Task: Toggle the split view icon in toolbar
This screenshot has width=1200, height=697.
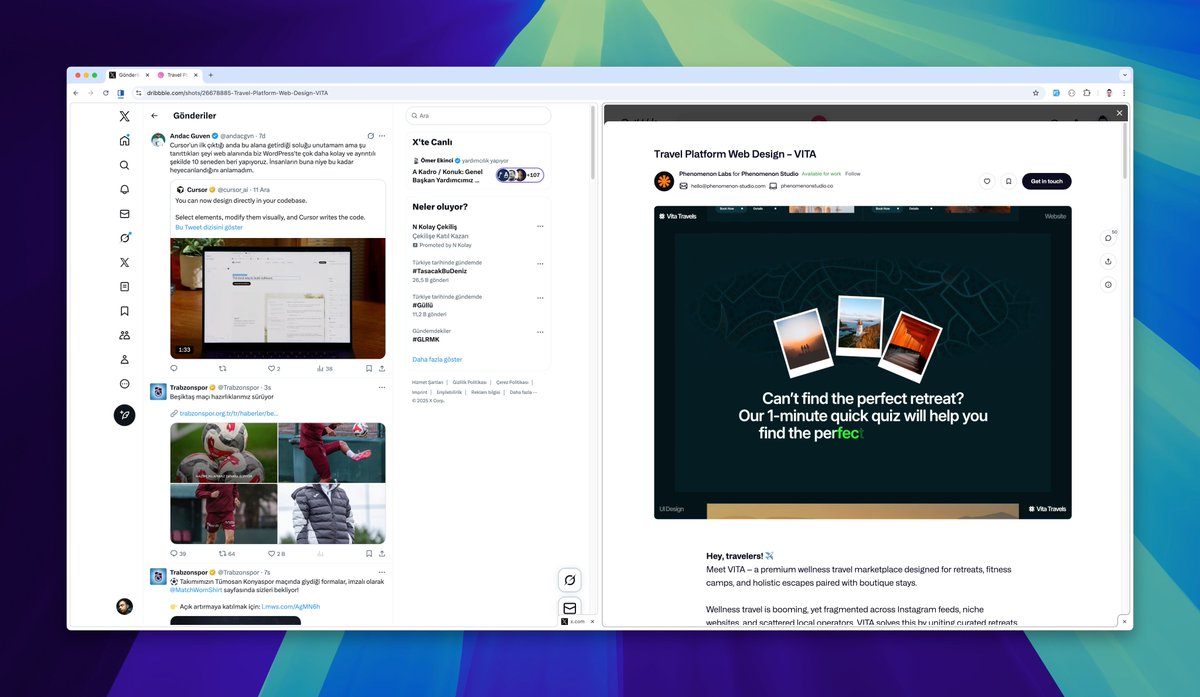Action: 121,92
